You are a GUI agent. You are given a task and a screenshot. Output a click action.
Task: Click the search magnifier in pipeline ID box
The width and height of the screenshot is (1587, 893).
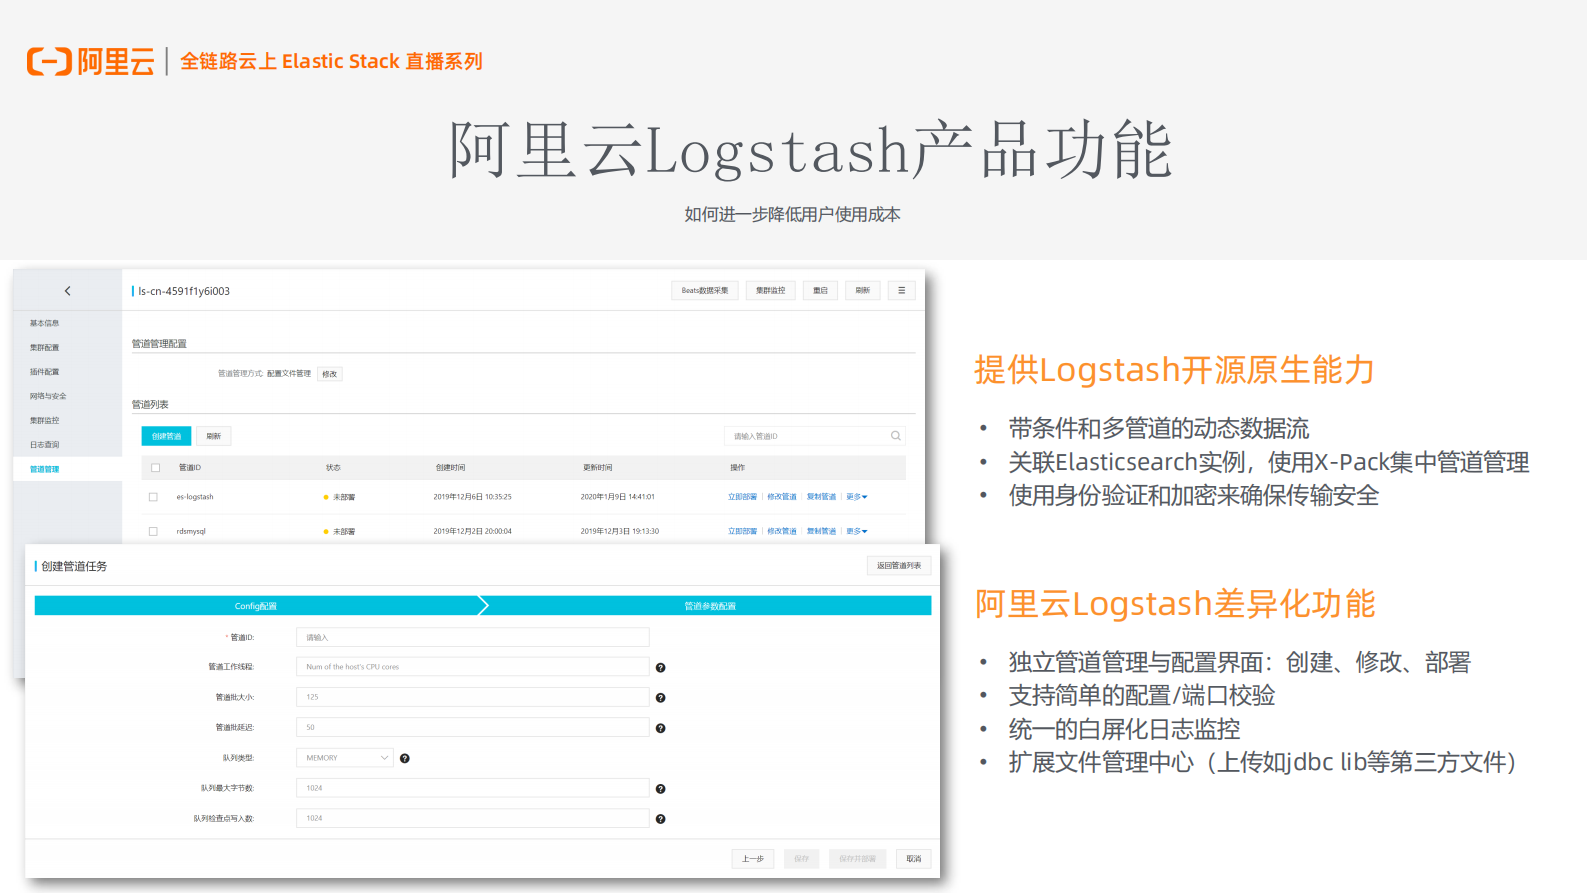click(x=896, y=436)
